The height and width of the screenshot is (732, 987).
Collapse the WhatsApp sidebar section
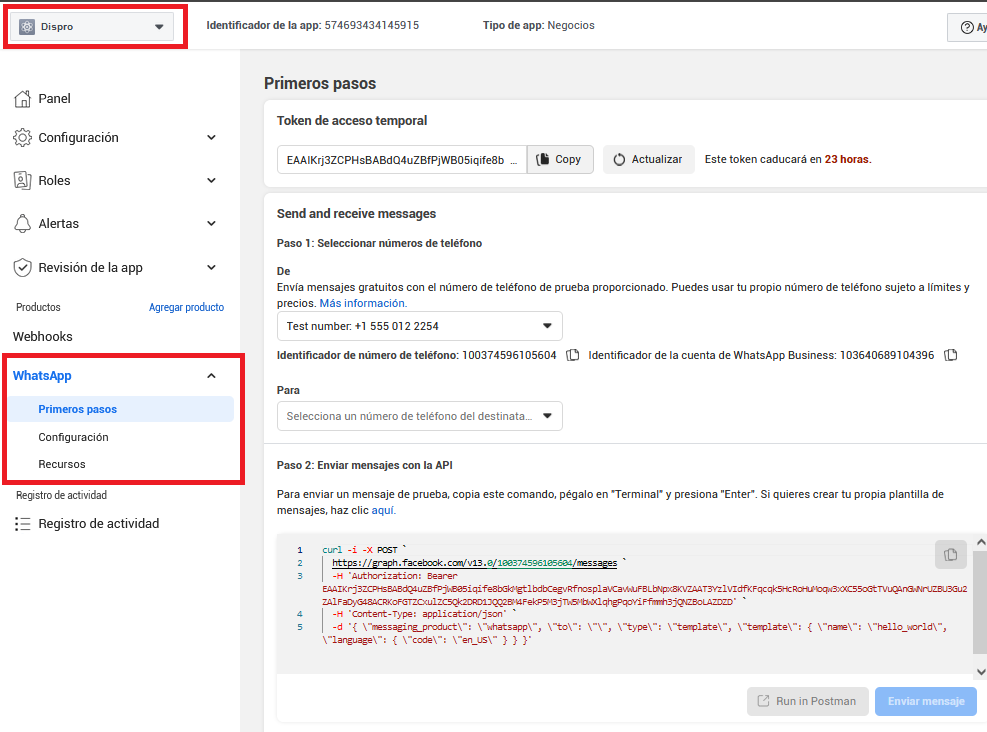(x=211, y=376)
